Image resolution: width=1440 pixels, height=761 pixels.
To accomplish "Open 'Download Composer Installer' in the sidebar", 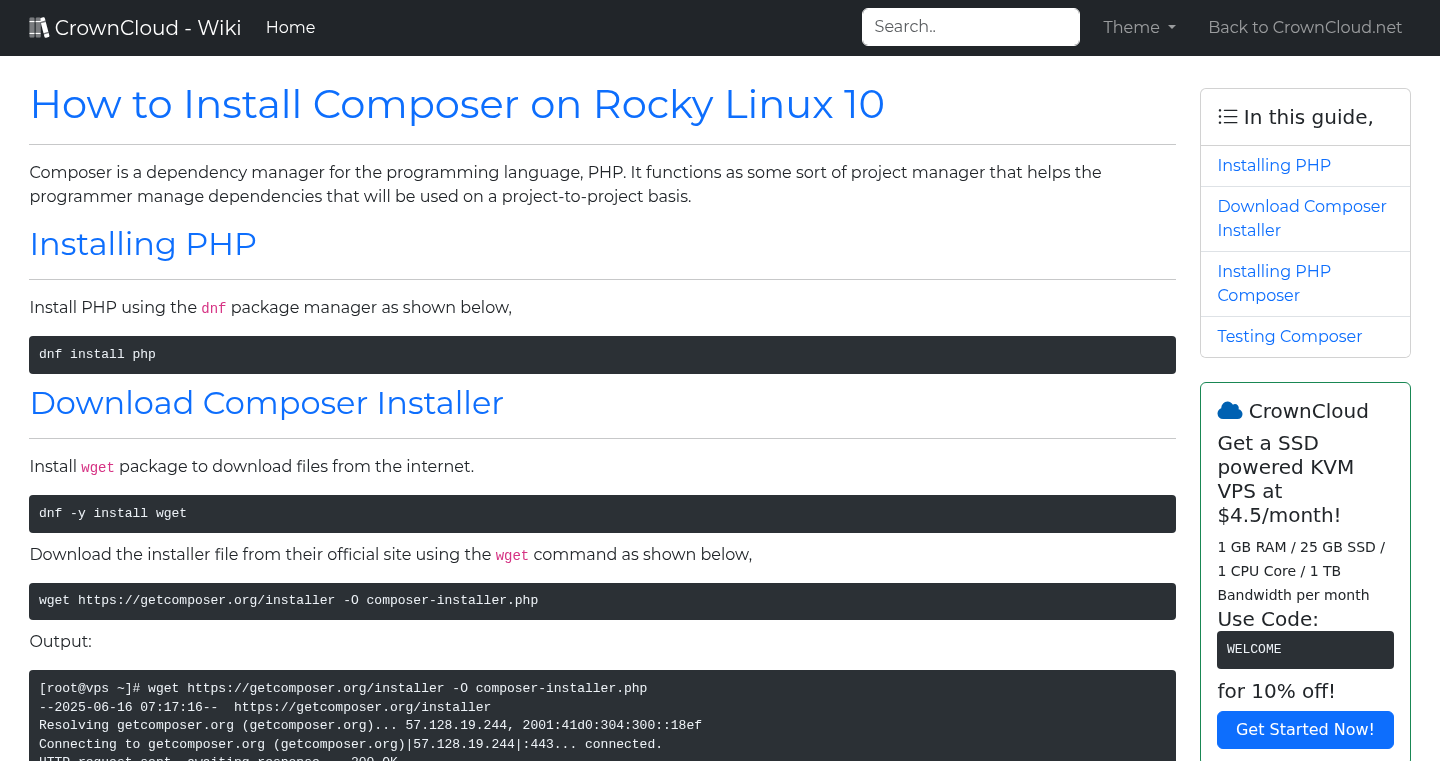I will [1302, 218].
